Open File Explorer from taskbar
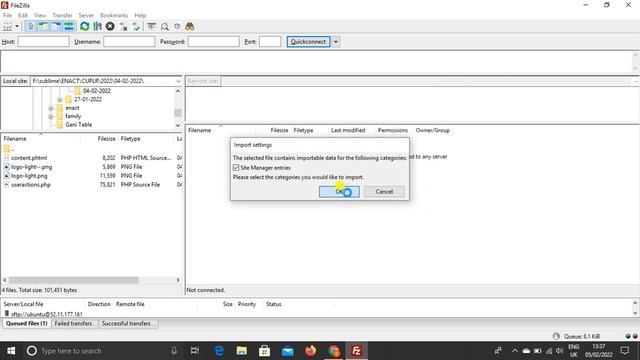 click(x=242, y=351)
